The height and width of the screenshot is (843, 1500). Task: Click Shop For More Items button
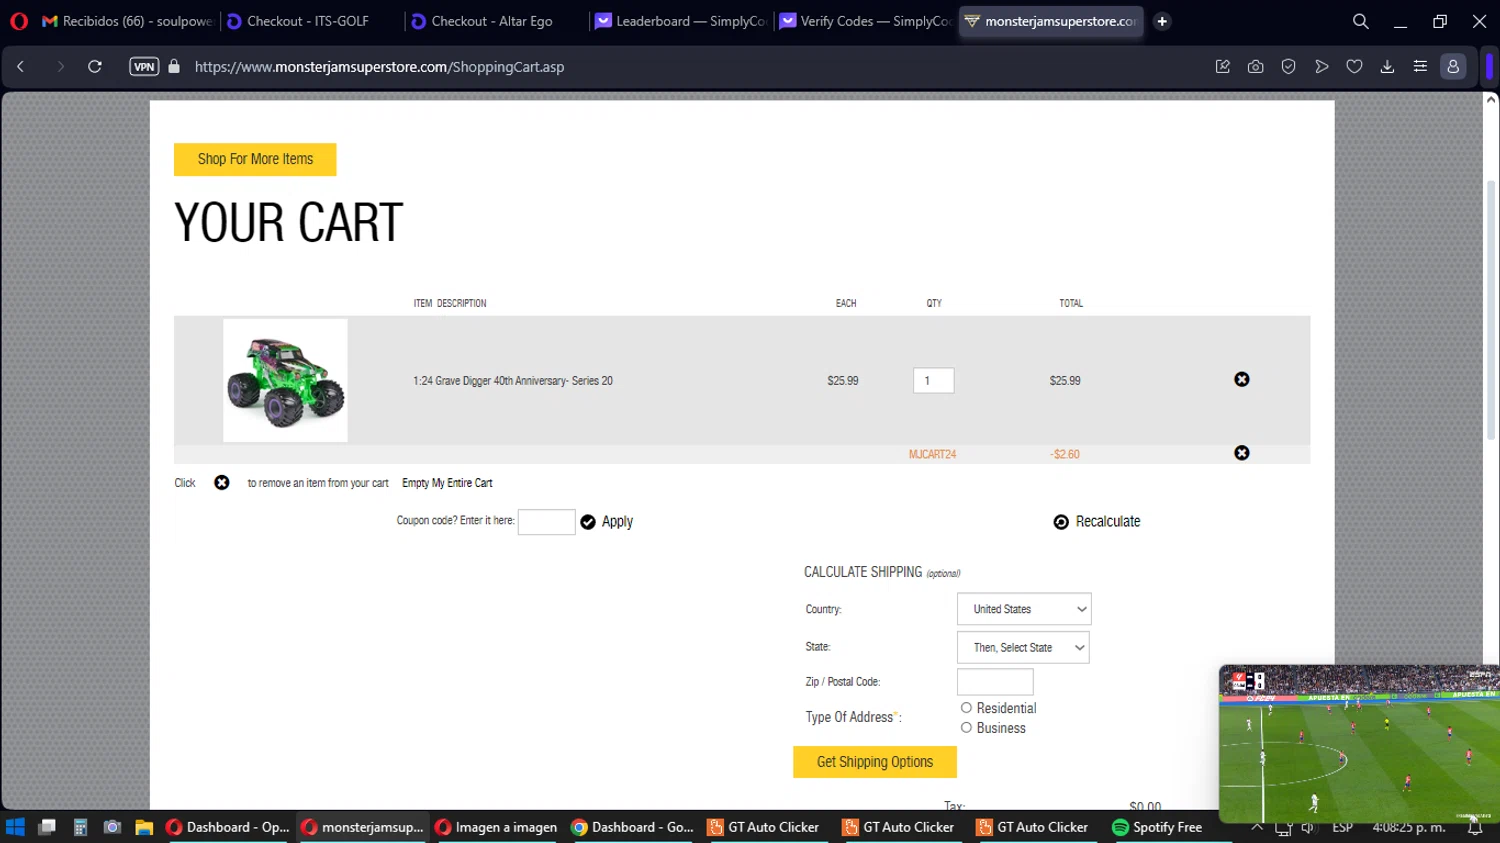coord(255,159)
